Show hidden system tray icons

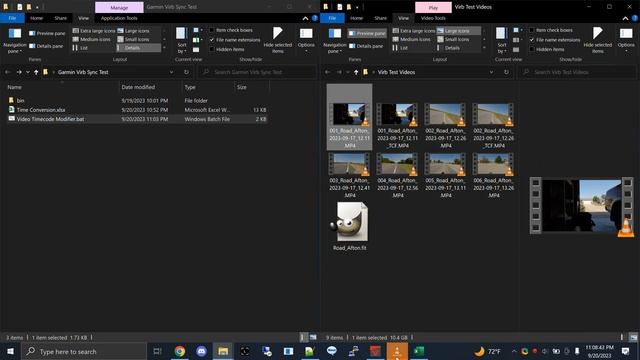(x=514, y=351)
